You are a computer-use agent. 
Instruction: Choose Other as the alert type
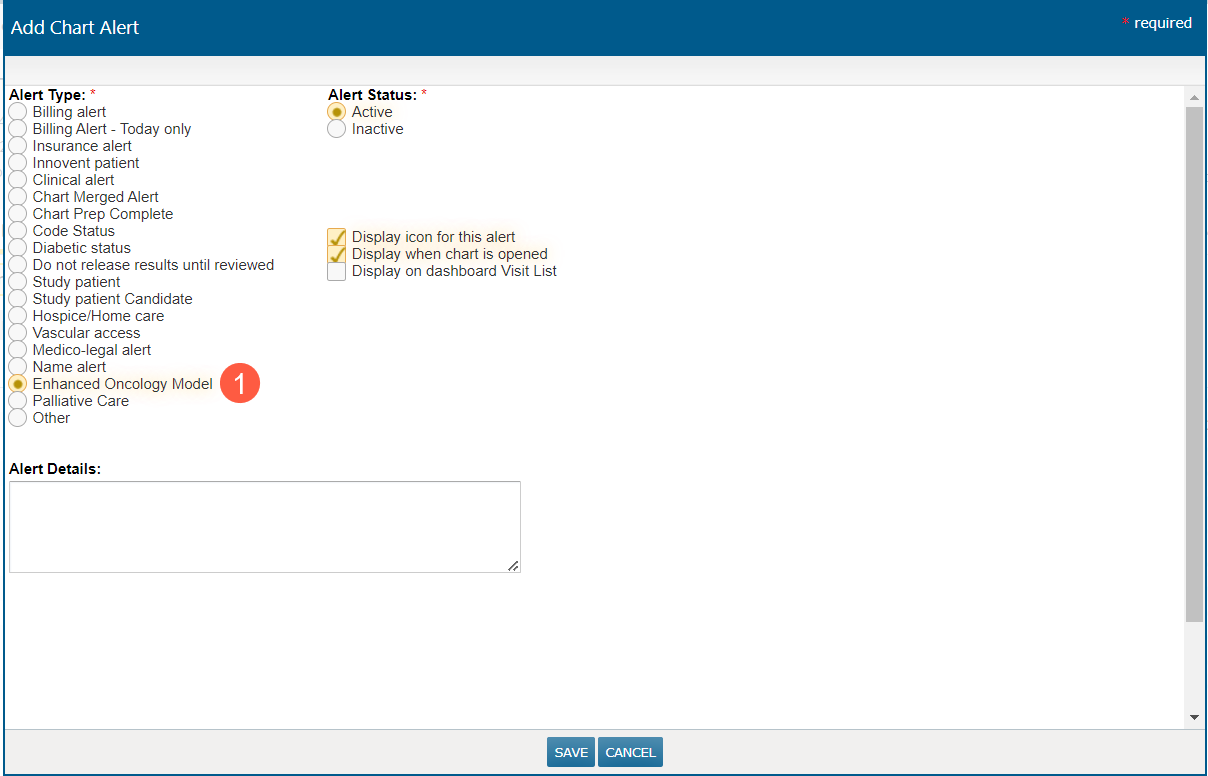[x=18, y=418]
